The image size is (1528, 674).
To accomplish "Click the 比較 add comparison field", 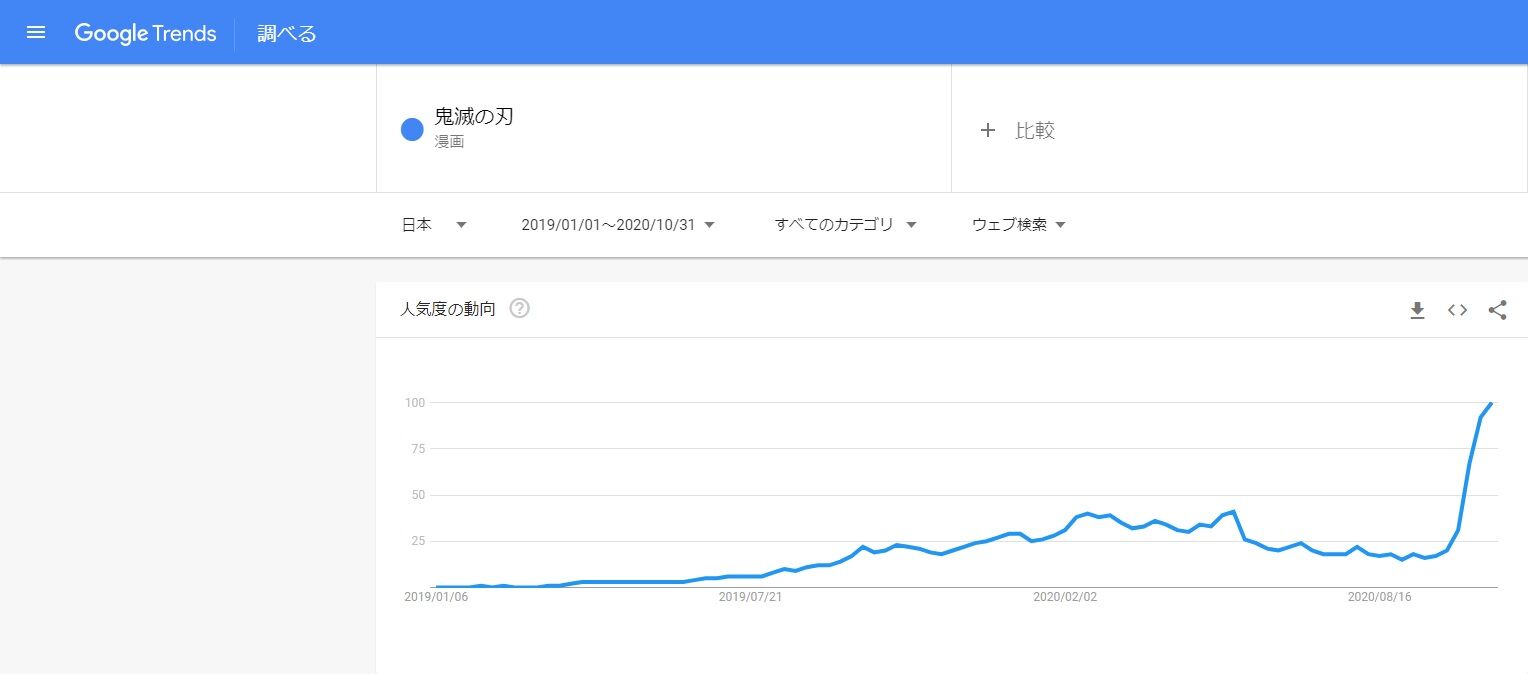I will pyautogui.click(x=1035, y=130).
